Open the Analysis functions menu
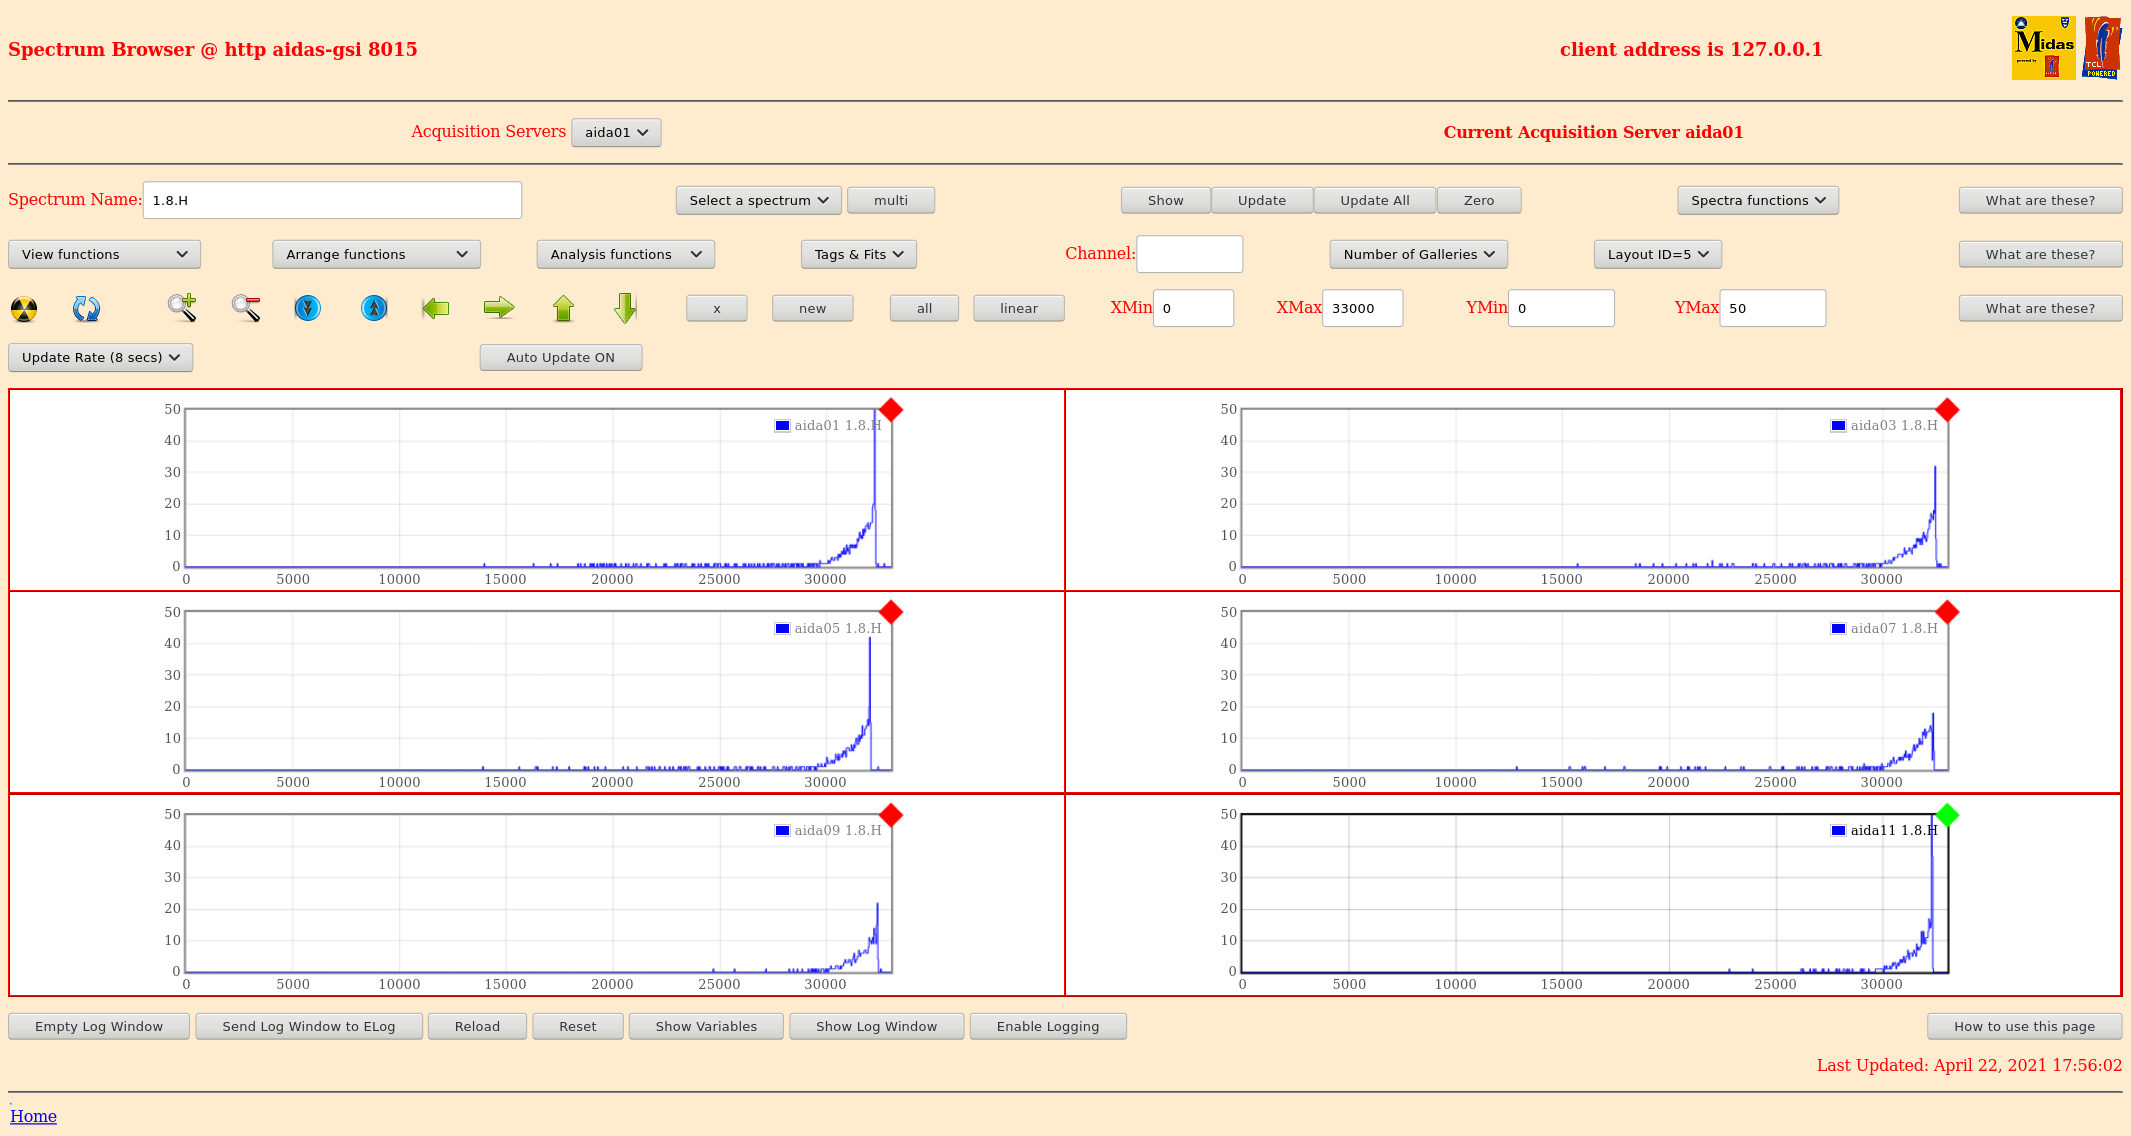 tap(625, 255)
